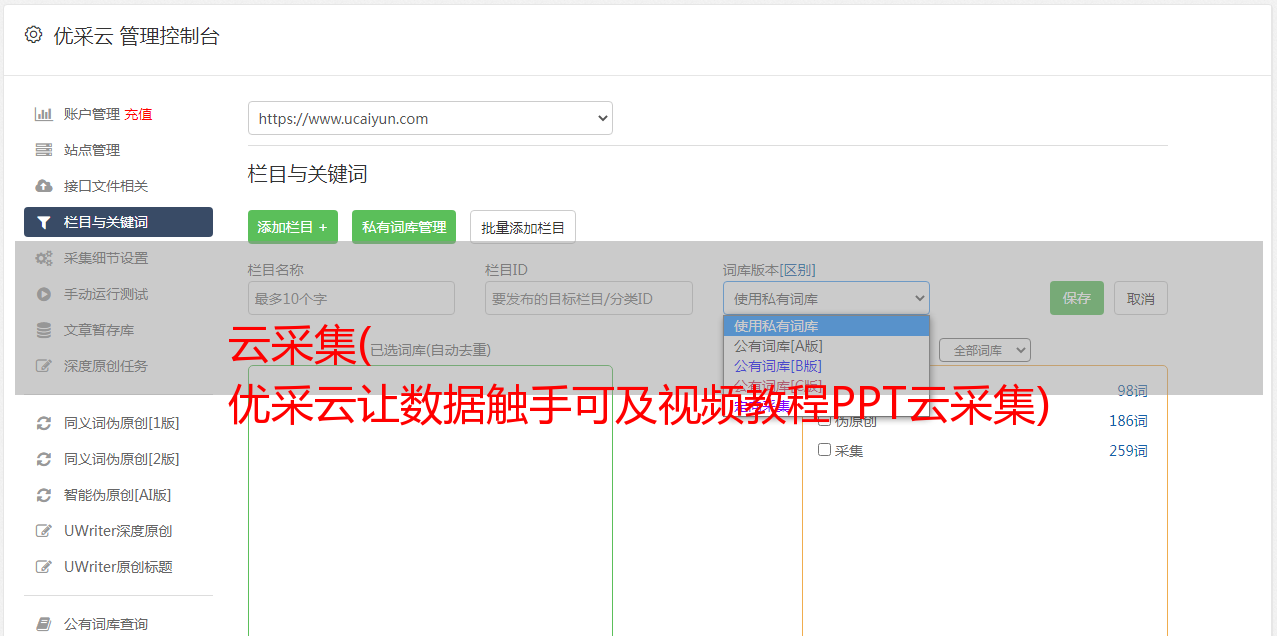Viewport: 1277px width, 636px height.
Task: Open 账户管理 in the sidebar
Action: click(92, 114)
